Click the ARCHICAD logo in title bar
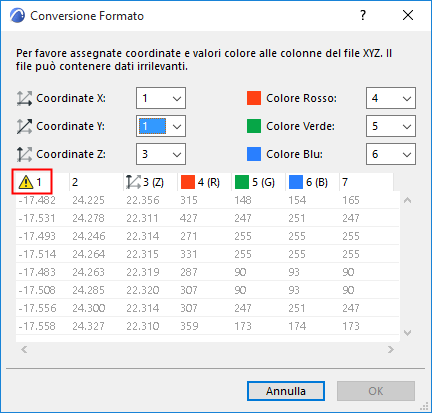Image resolution: width=432 pixels, height=413 pixels. click(x=17, y=16)
